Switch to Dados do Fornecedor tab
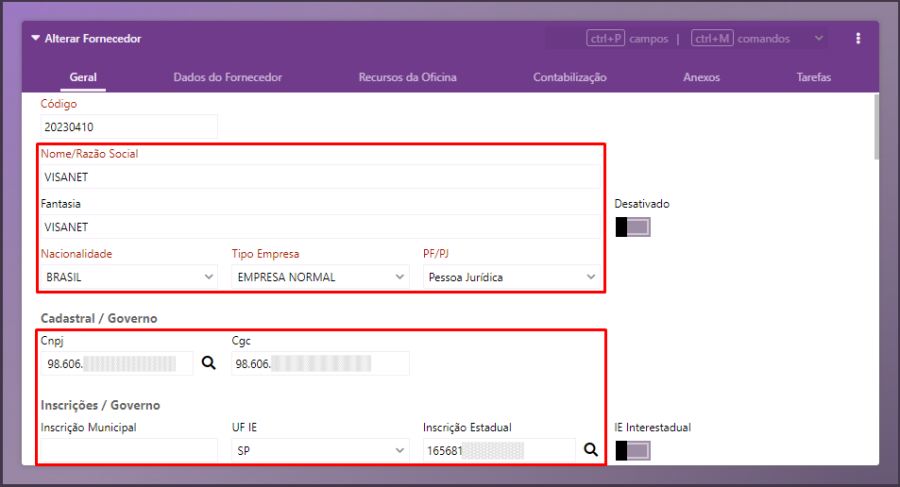 click(228, 77)
